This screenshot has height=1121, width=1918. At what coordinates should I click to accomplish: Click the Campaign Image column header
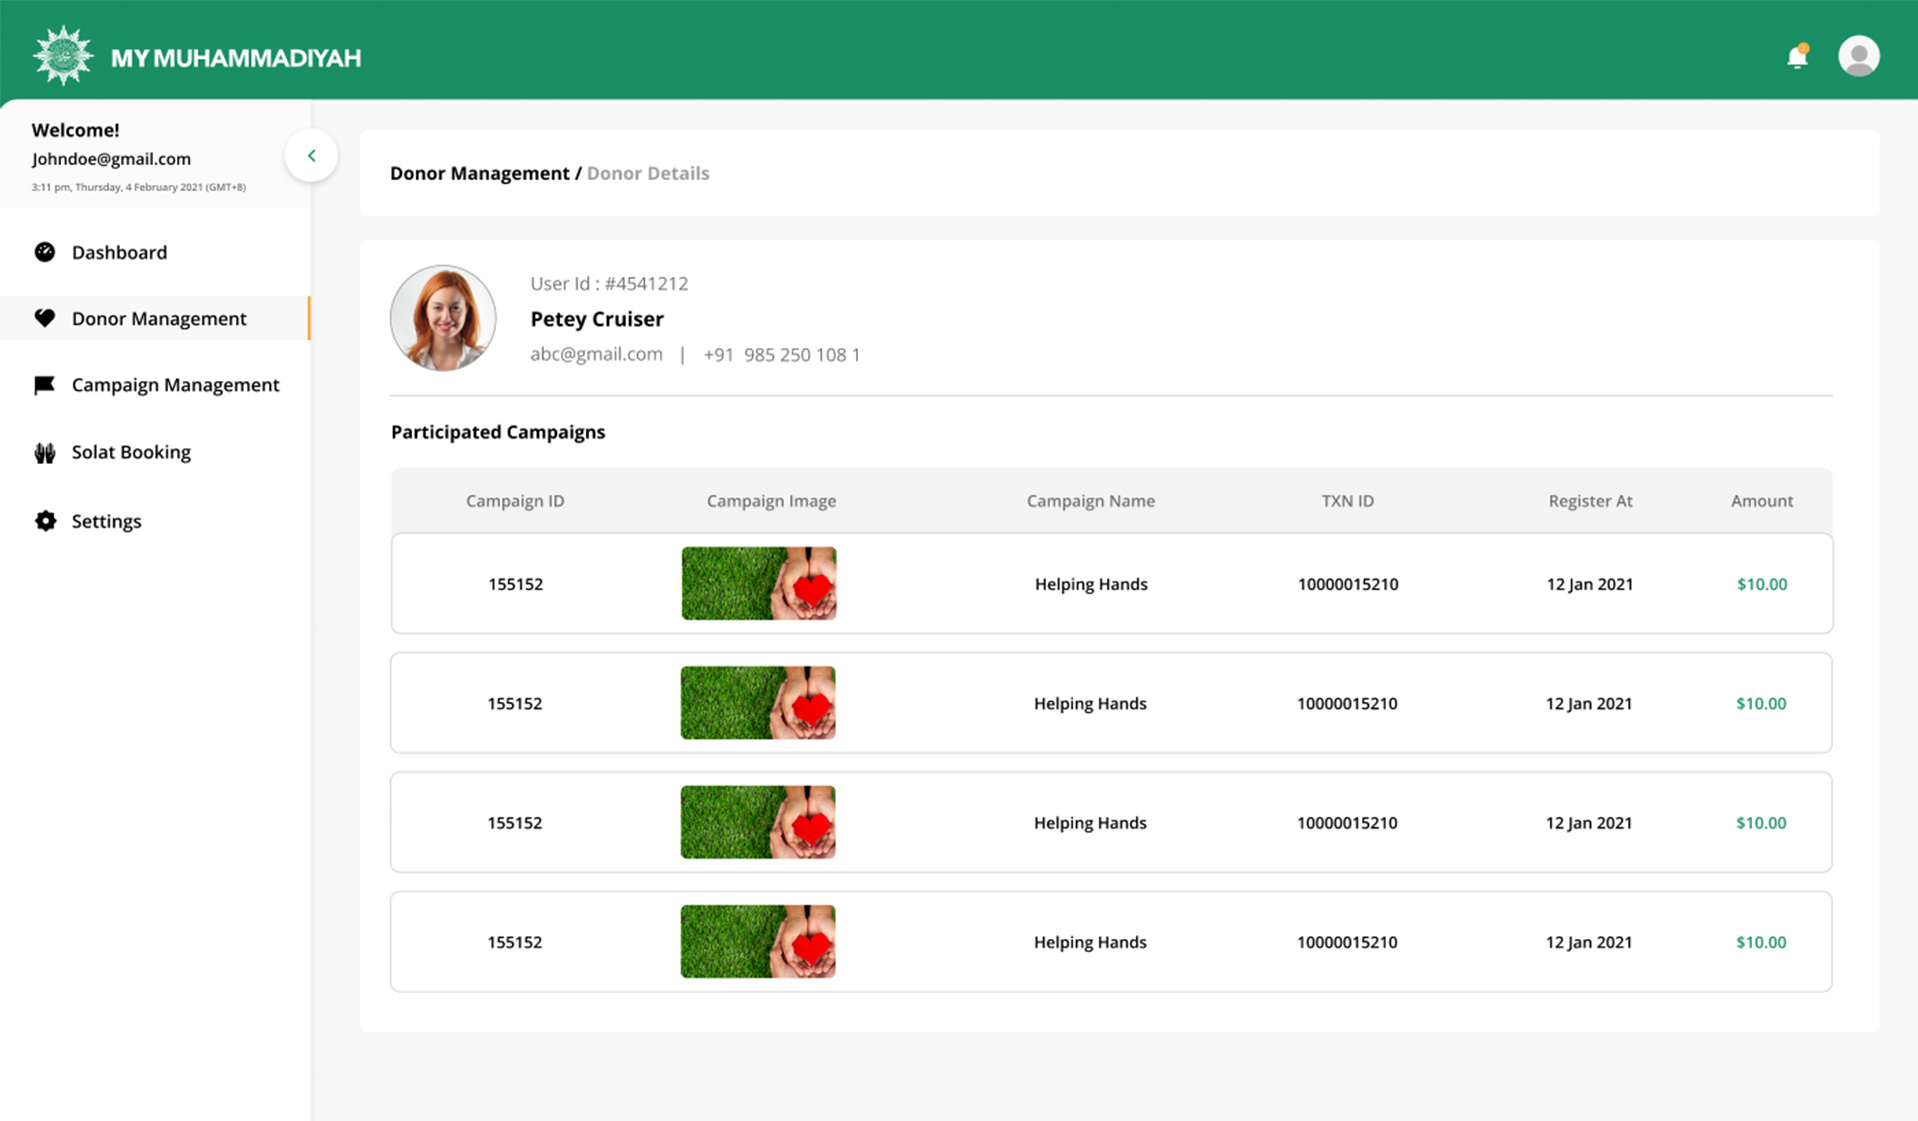[x=771, y=501]
